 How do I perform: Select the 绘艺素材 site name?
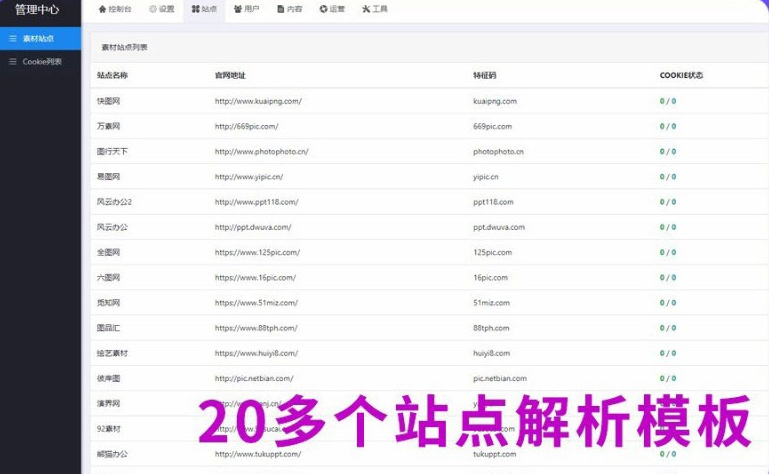112,353
